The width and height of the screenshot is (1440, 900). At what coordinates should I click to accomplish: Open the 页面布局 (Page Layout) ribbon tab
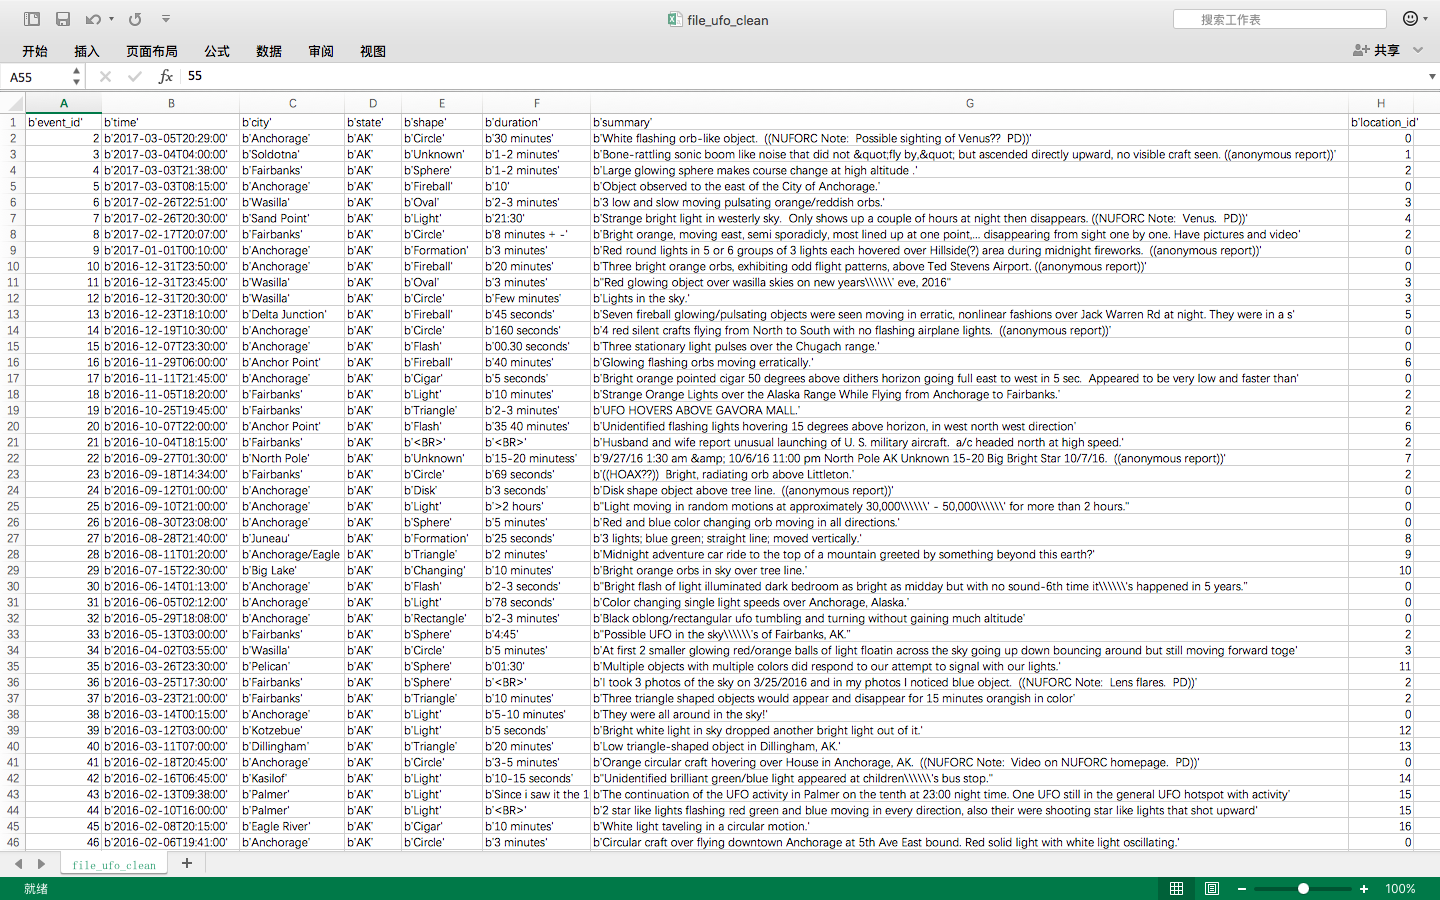[x=152, y=51]
